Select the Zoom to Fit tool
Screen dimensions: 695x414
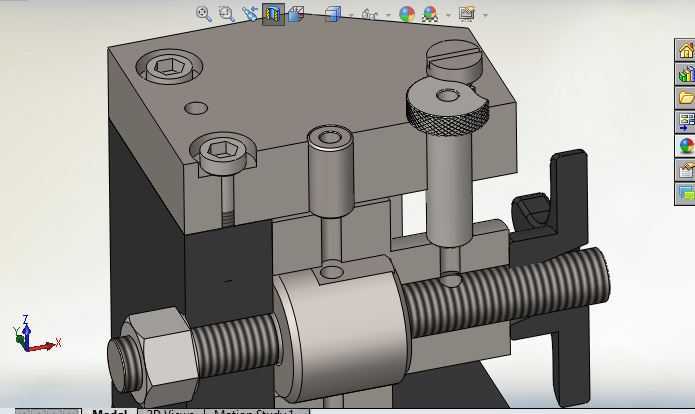point(204,14)
